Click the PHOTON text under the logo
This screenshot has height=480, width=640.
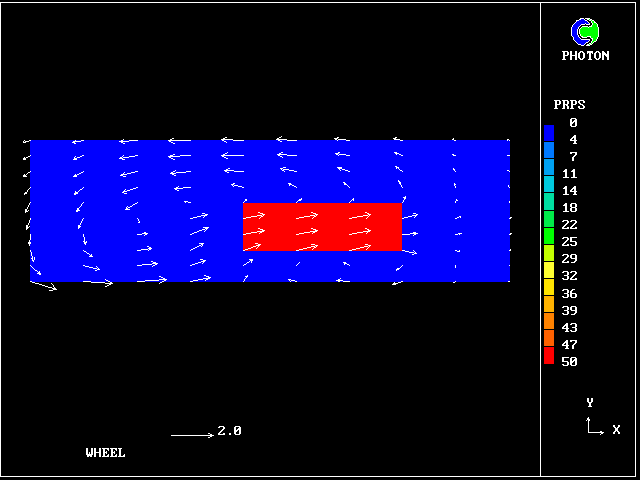tap(585, 56)
